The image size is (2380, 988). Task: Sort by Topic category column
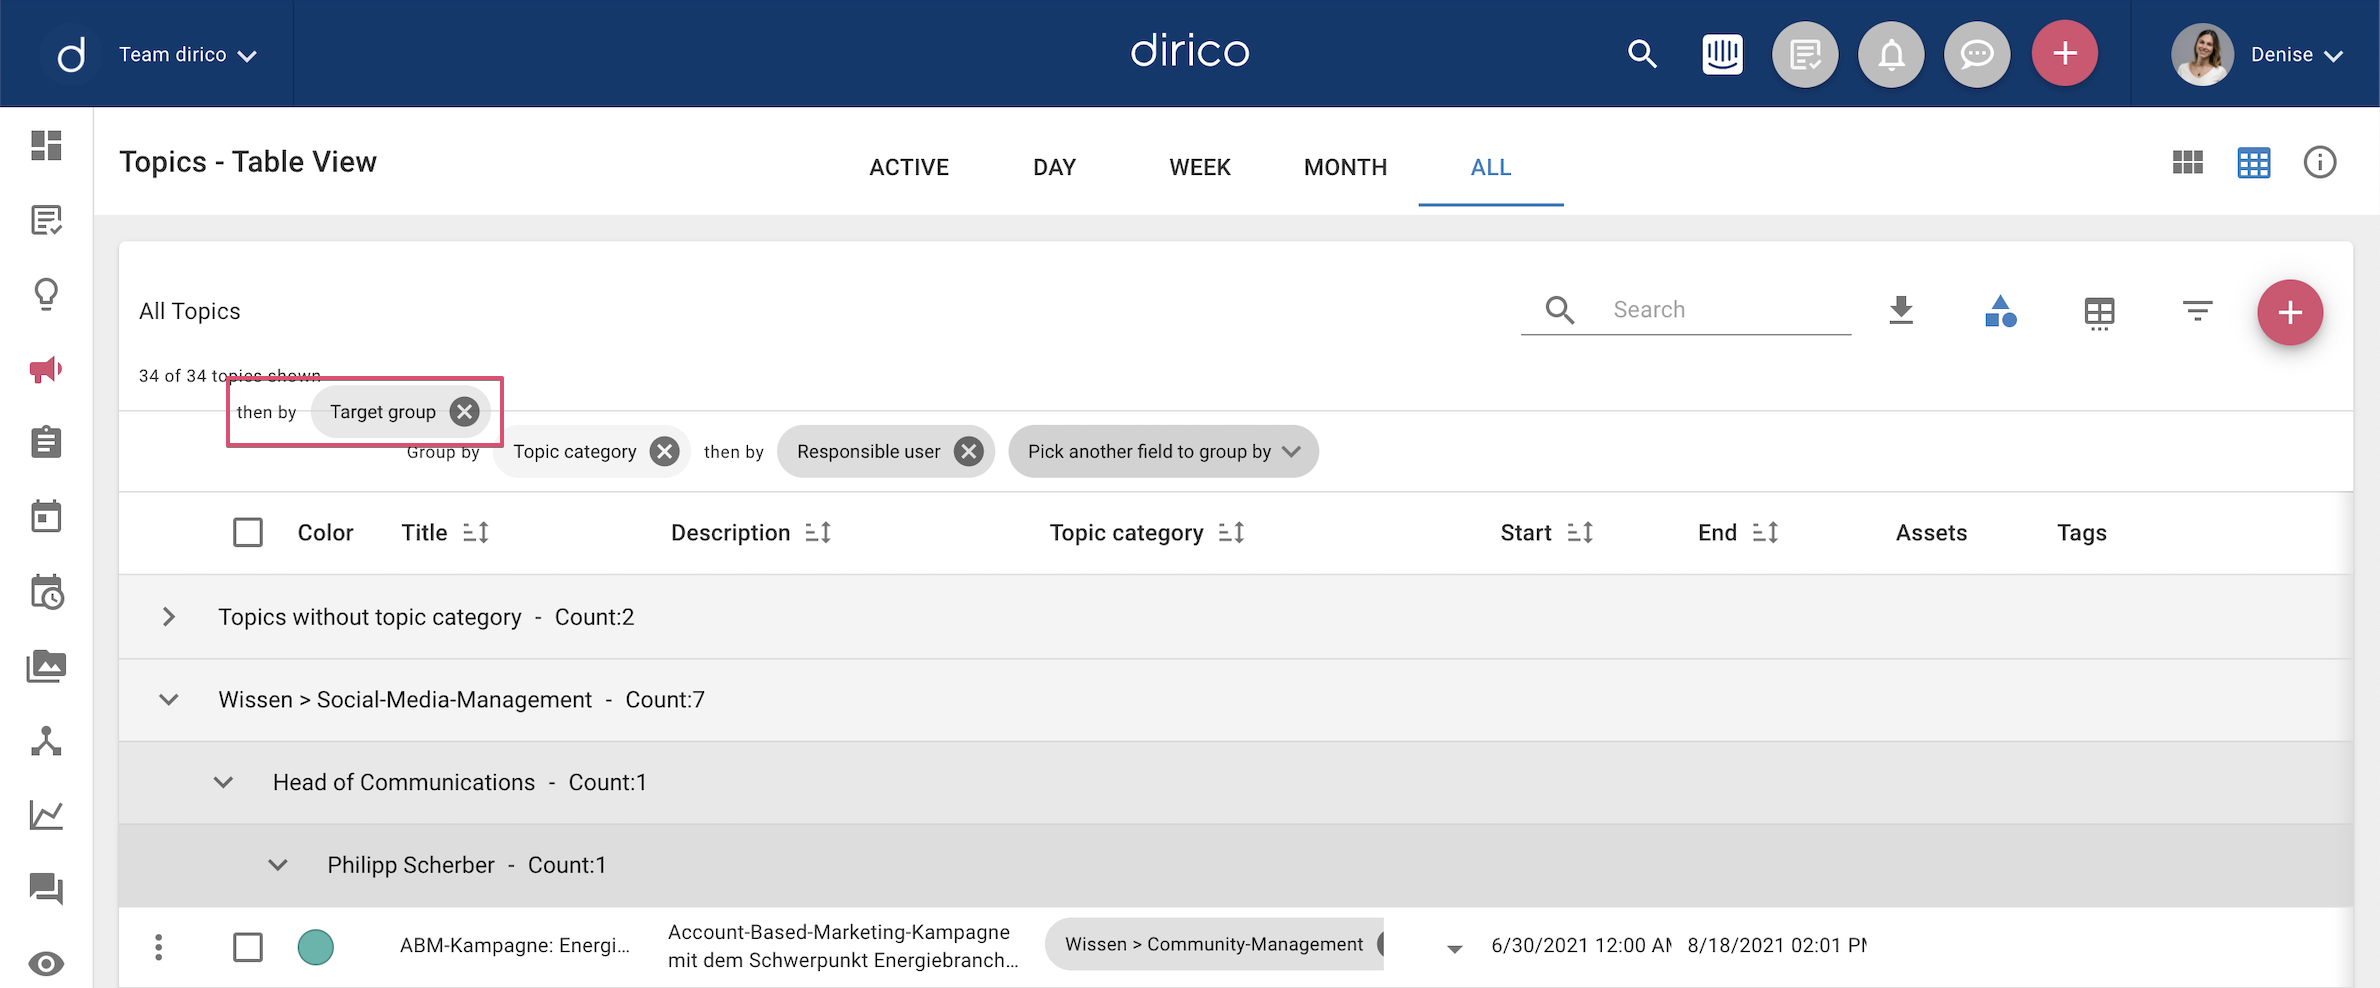[1232, 533]
